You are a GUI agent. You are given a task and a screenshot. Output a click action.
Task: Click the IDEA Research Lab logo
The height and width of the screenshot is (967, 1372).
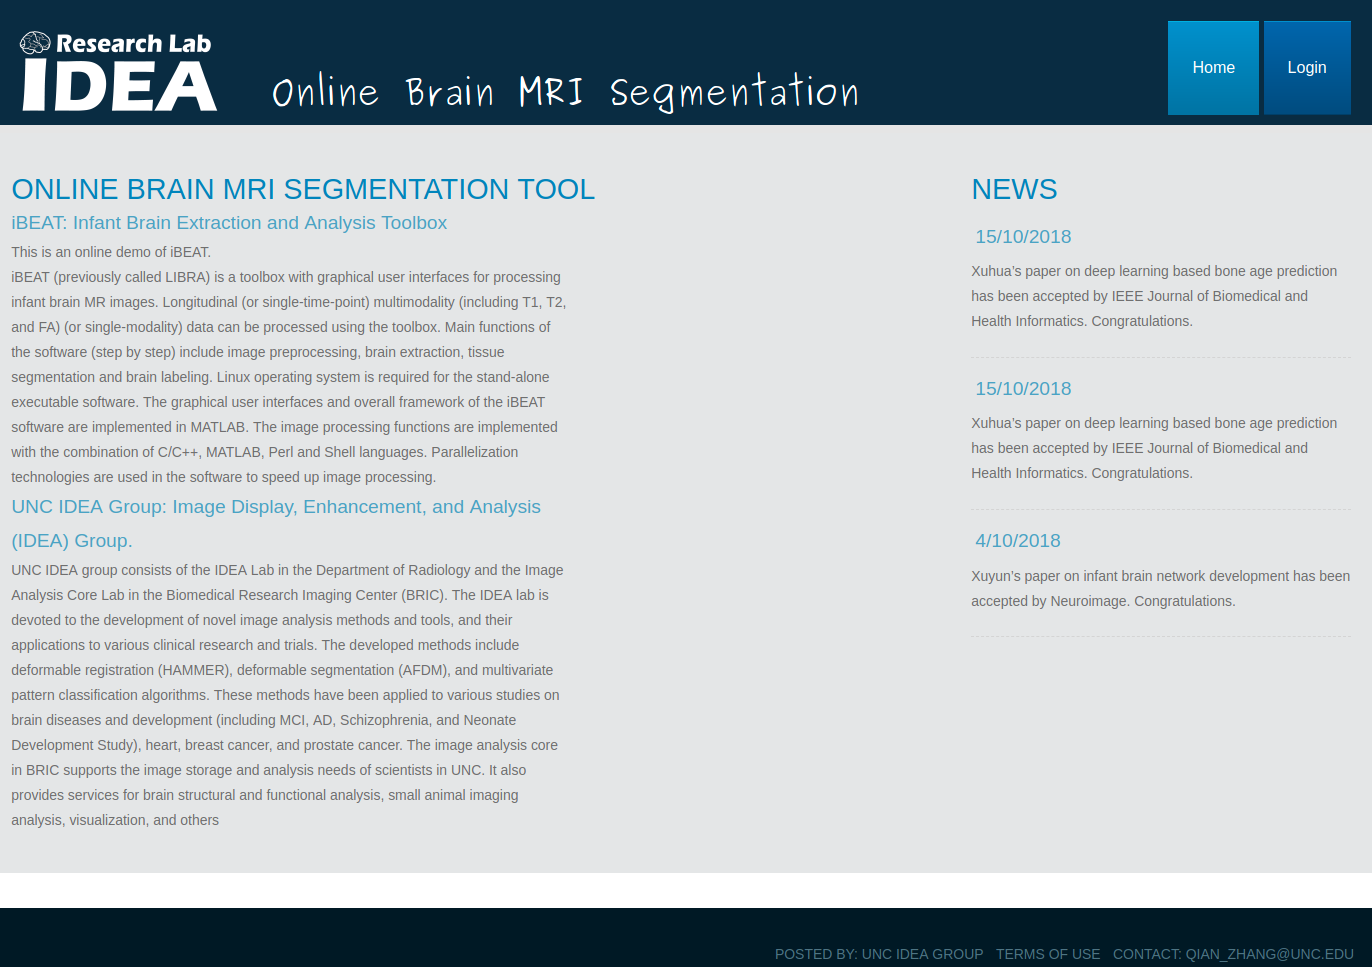click(x=118, y=71)
